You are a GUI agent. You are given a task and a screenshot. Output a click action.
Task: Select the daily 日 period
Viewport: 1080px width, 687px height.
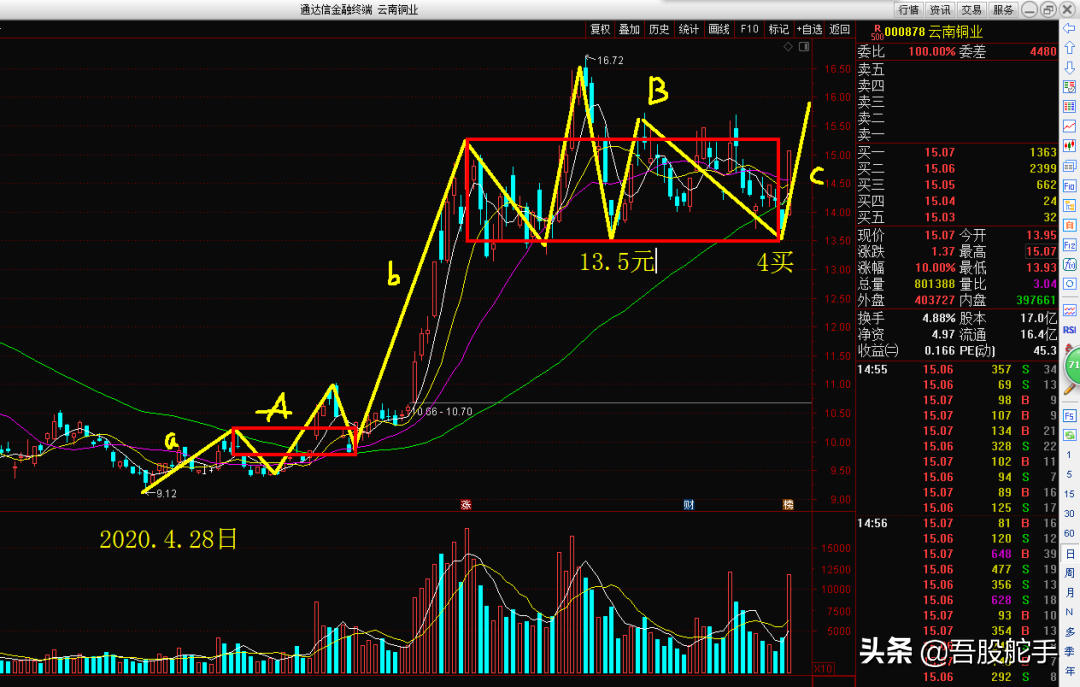[1070, 553]
